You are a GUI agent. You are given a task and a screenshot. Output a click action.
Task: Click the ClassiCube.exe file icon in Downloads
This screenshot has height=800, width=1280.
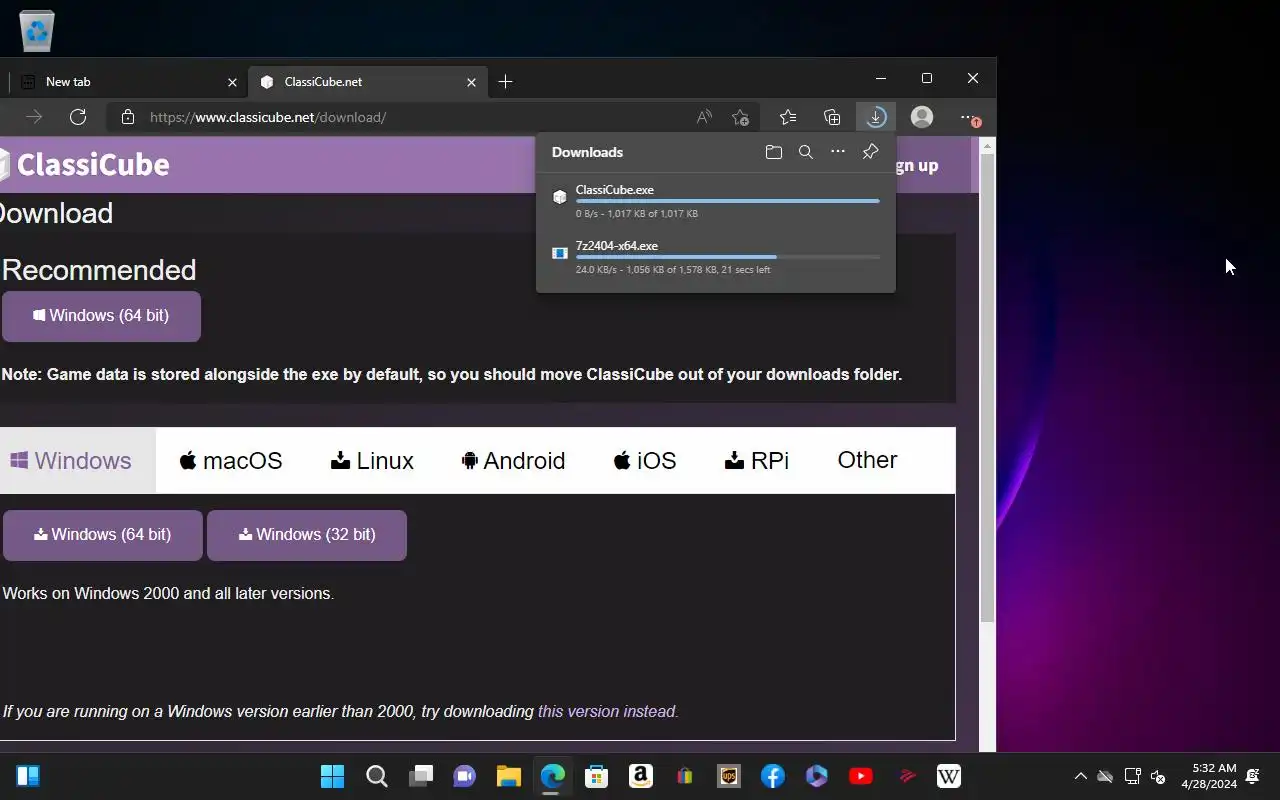pyautogui.click(x=560, y=197)
